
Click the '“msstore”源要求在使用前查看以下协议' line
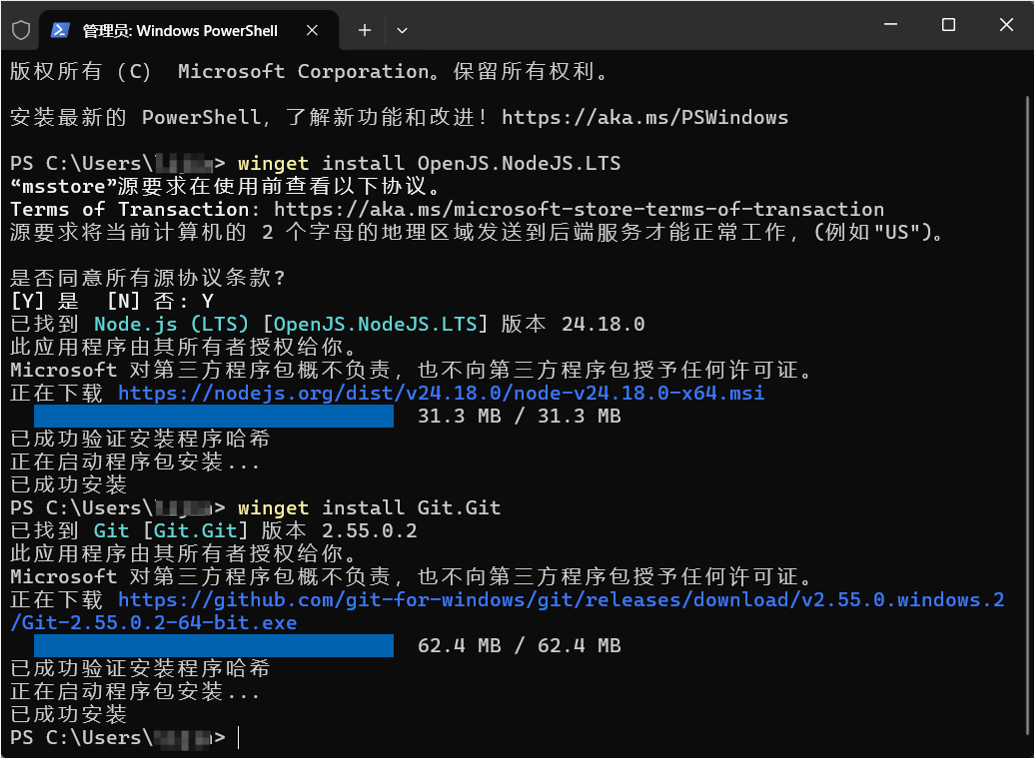(x=226, y=187)
